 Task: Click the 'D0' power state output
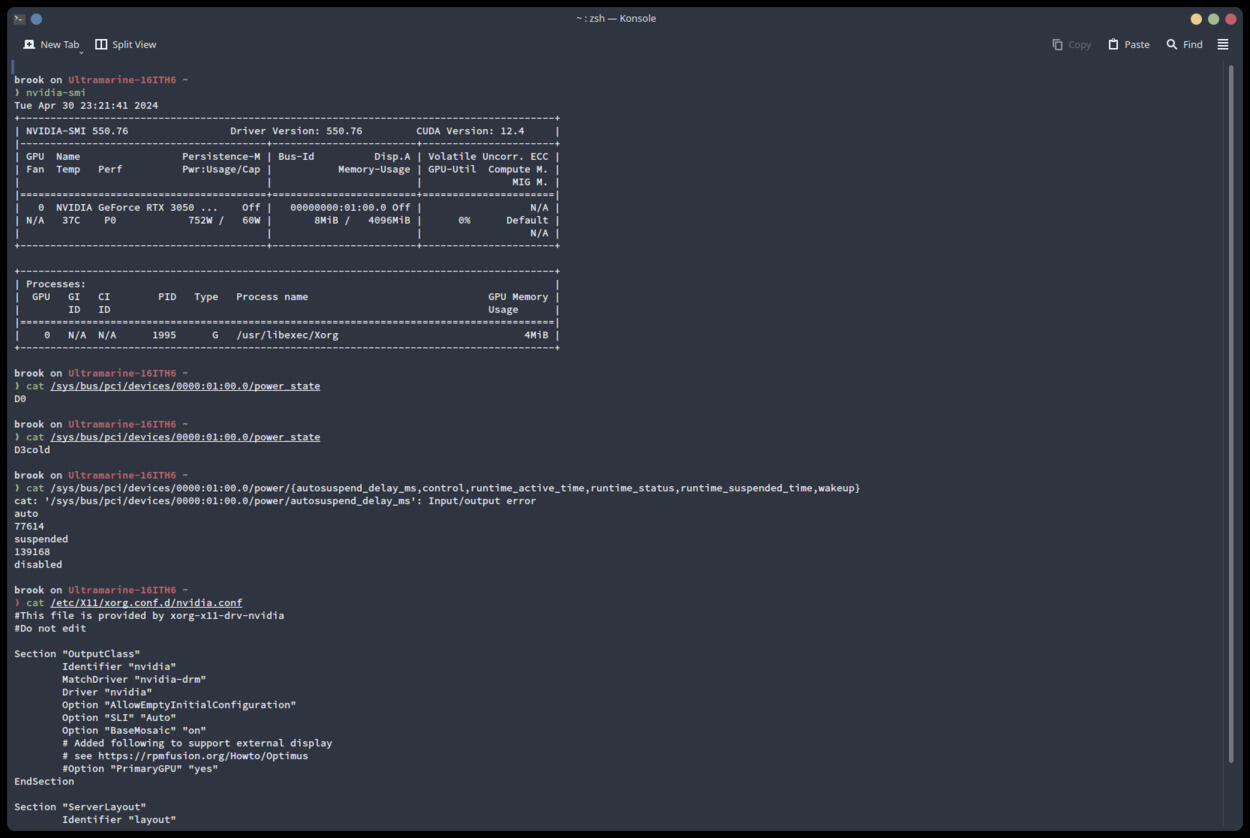[20, 399]
